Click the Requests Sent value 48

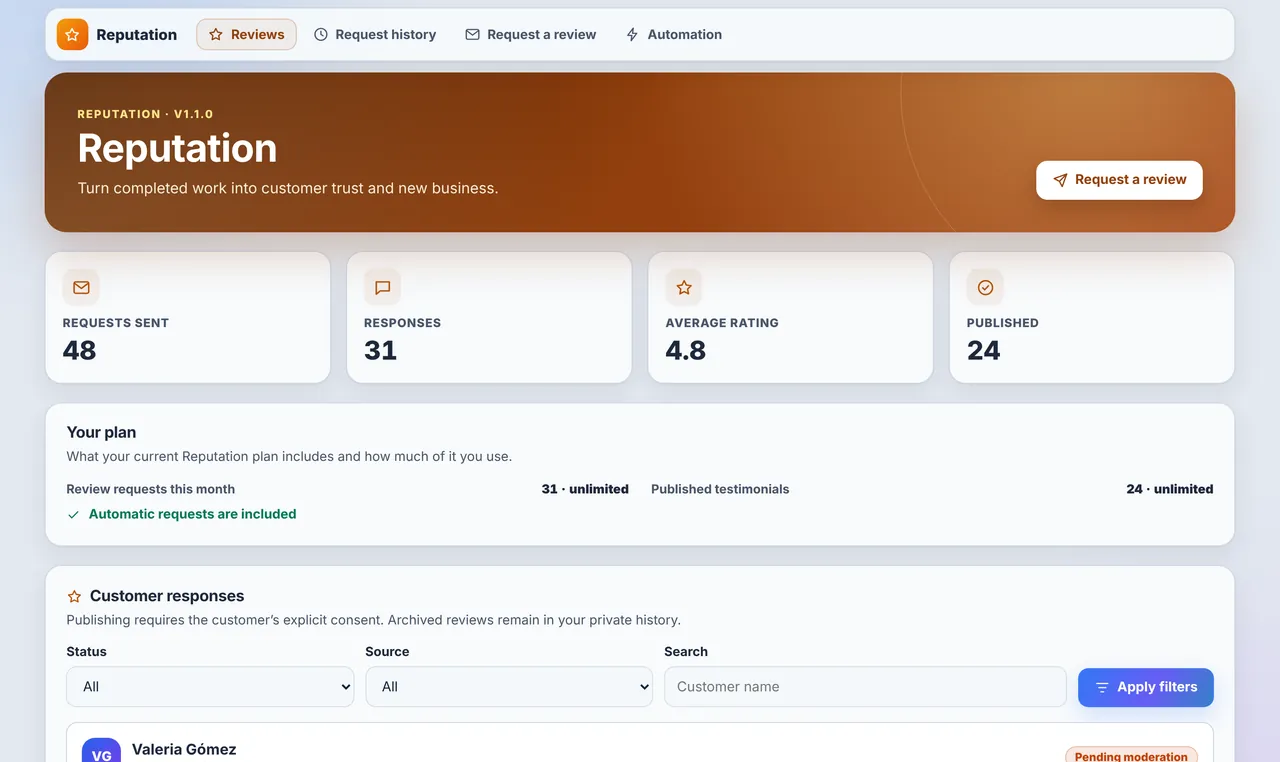click(80, 350)
